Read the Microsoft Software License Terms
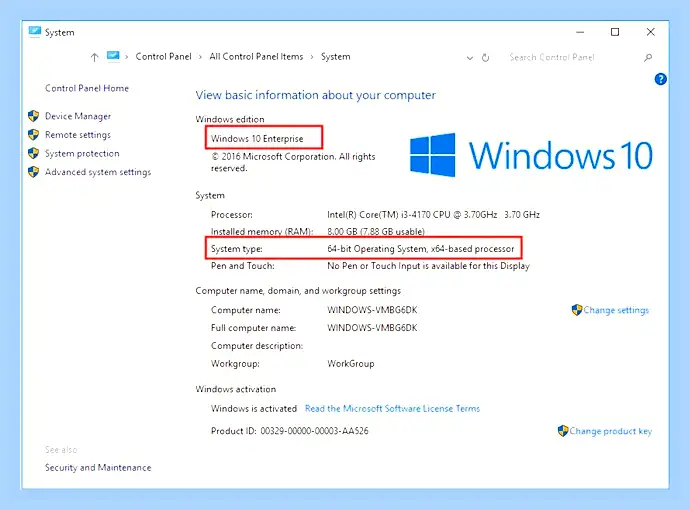The width and height of the screenshot is (690, 510). pos(392,408)
